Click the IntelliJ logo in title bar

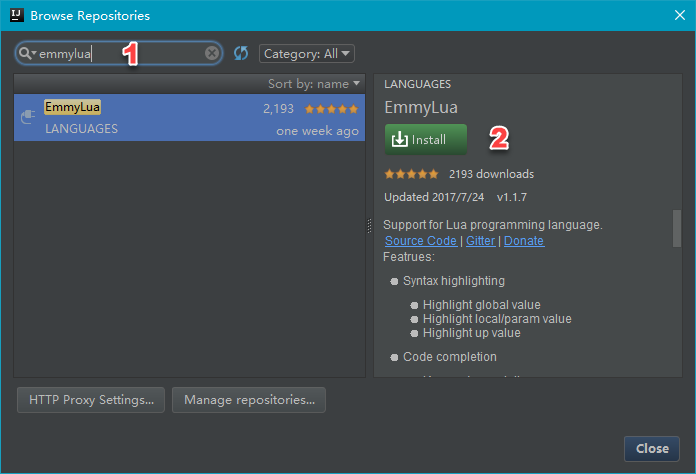[x=16, y=16]
